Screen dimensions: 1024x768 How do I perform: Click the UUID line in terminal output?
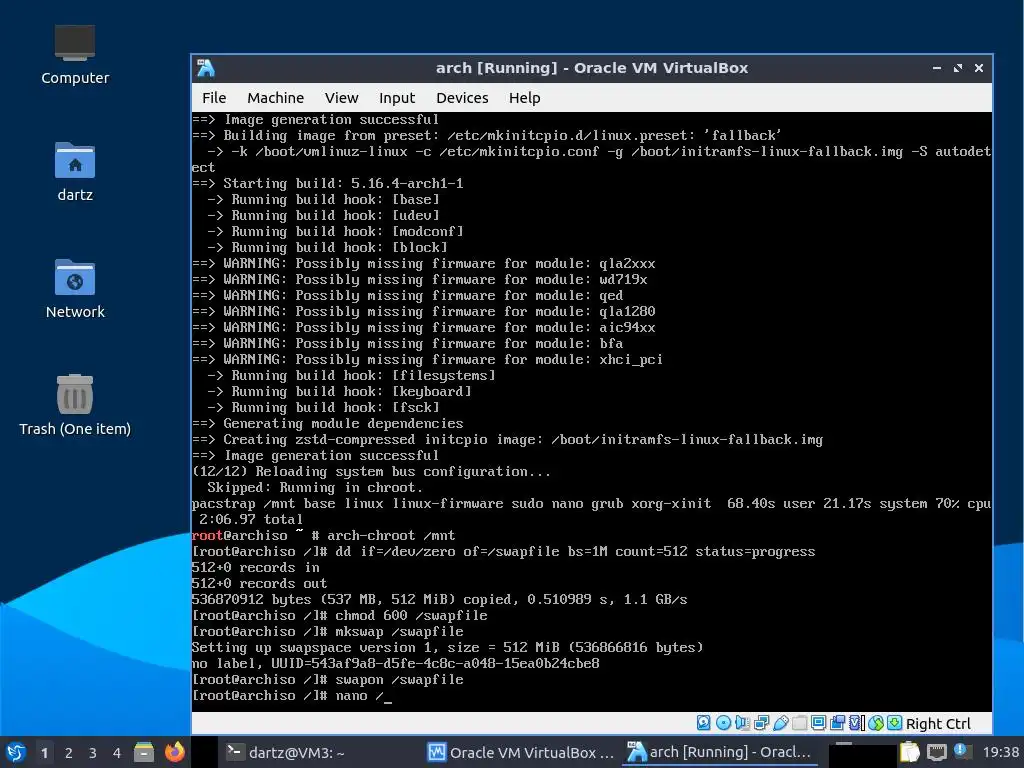[396, 664]
